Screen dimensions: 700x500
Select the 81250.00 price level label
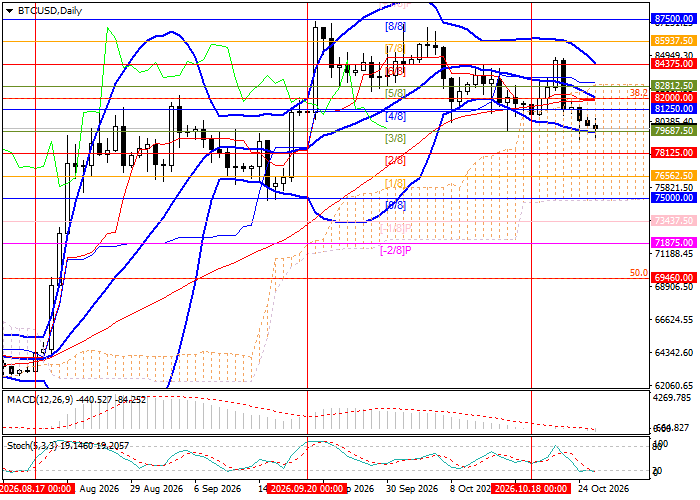coord(673,108)
